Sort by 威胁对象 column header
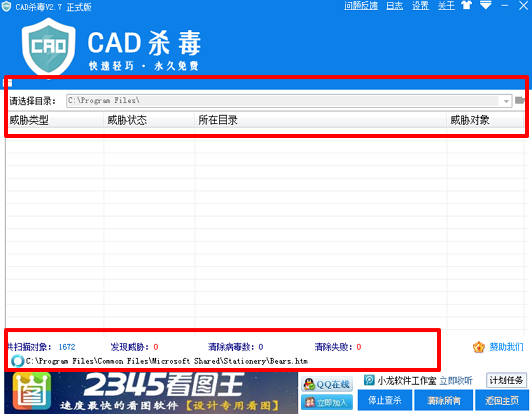 click(485, 120)
